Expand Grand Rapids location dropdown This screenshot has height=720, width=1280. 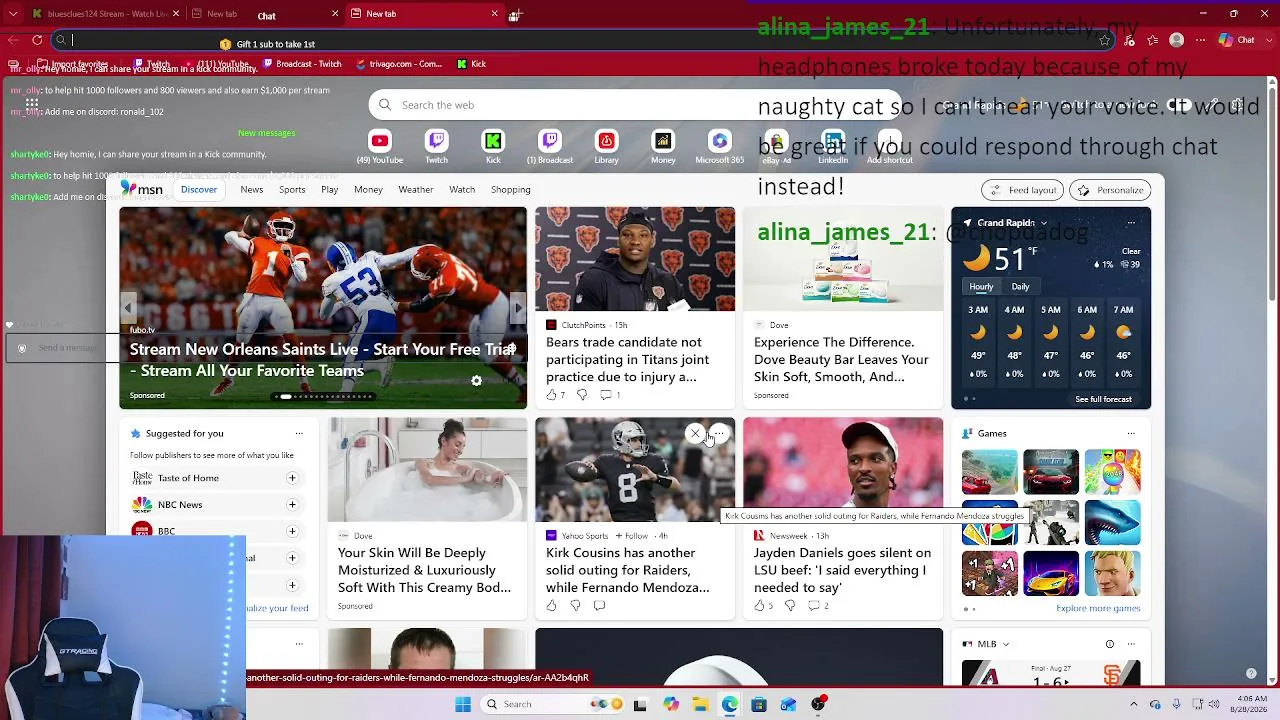click(1043, 223)
